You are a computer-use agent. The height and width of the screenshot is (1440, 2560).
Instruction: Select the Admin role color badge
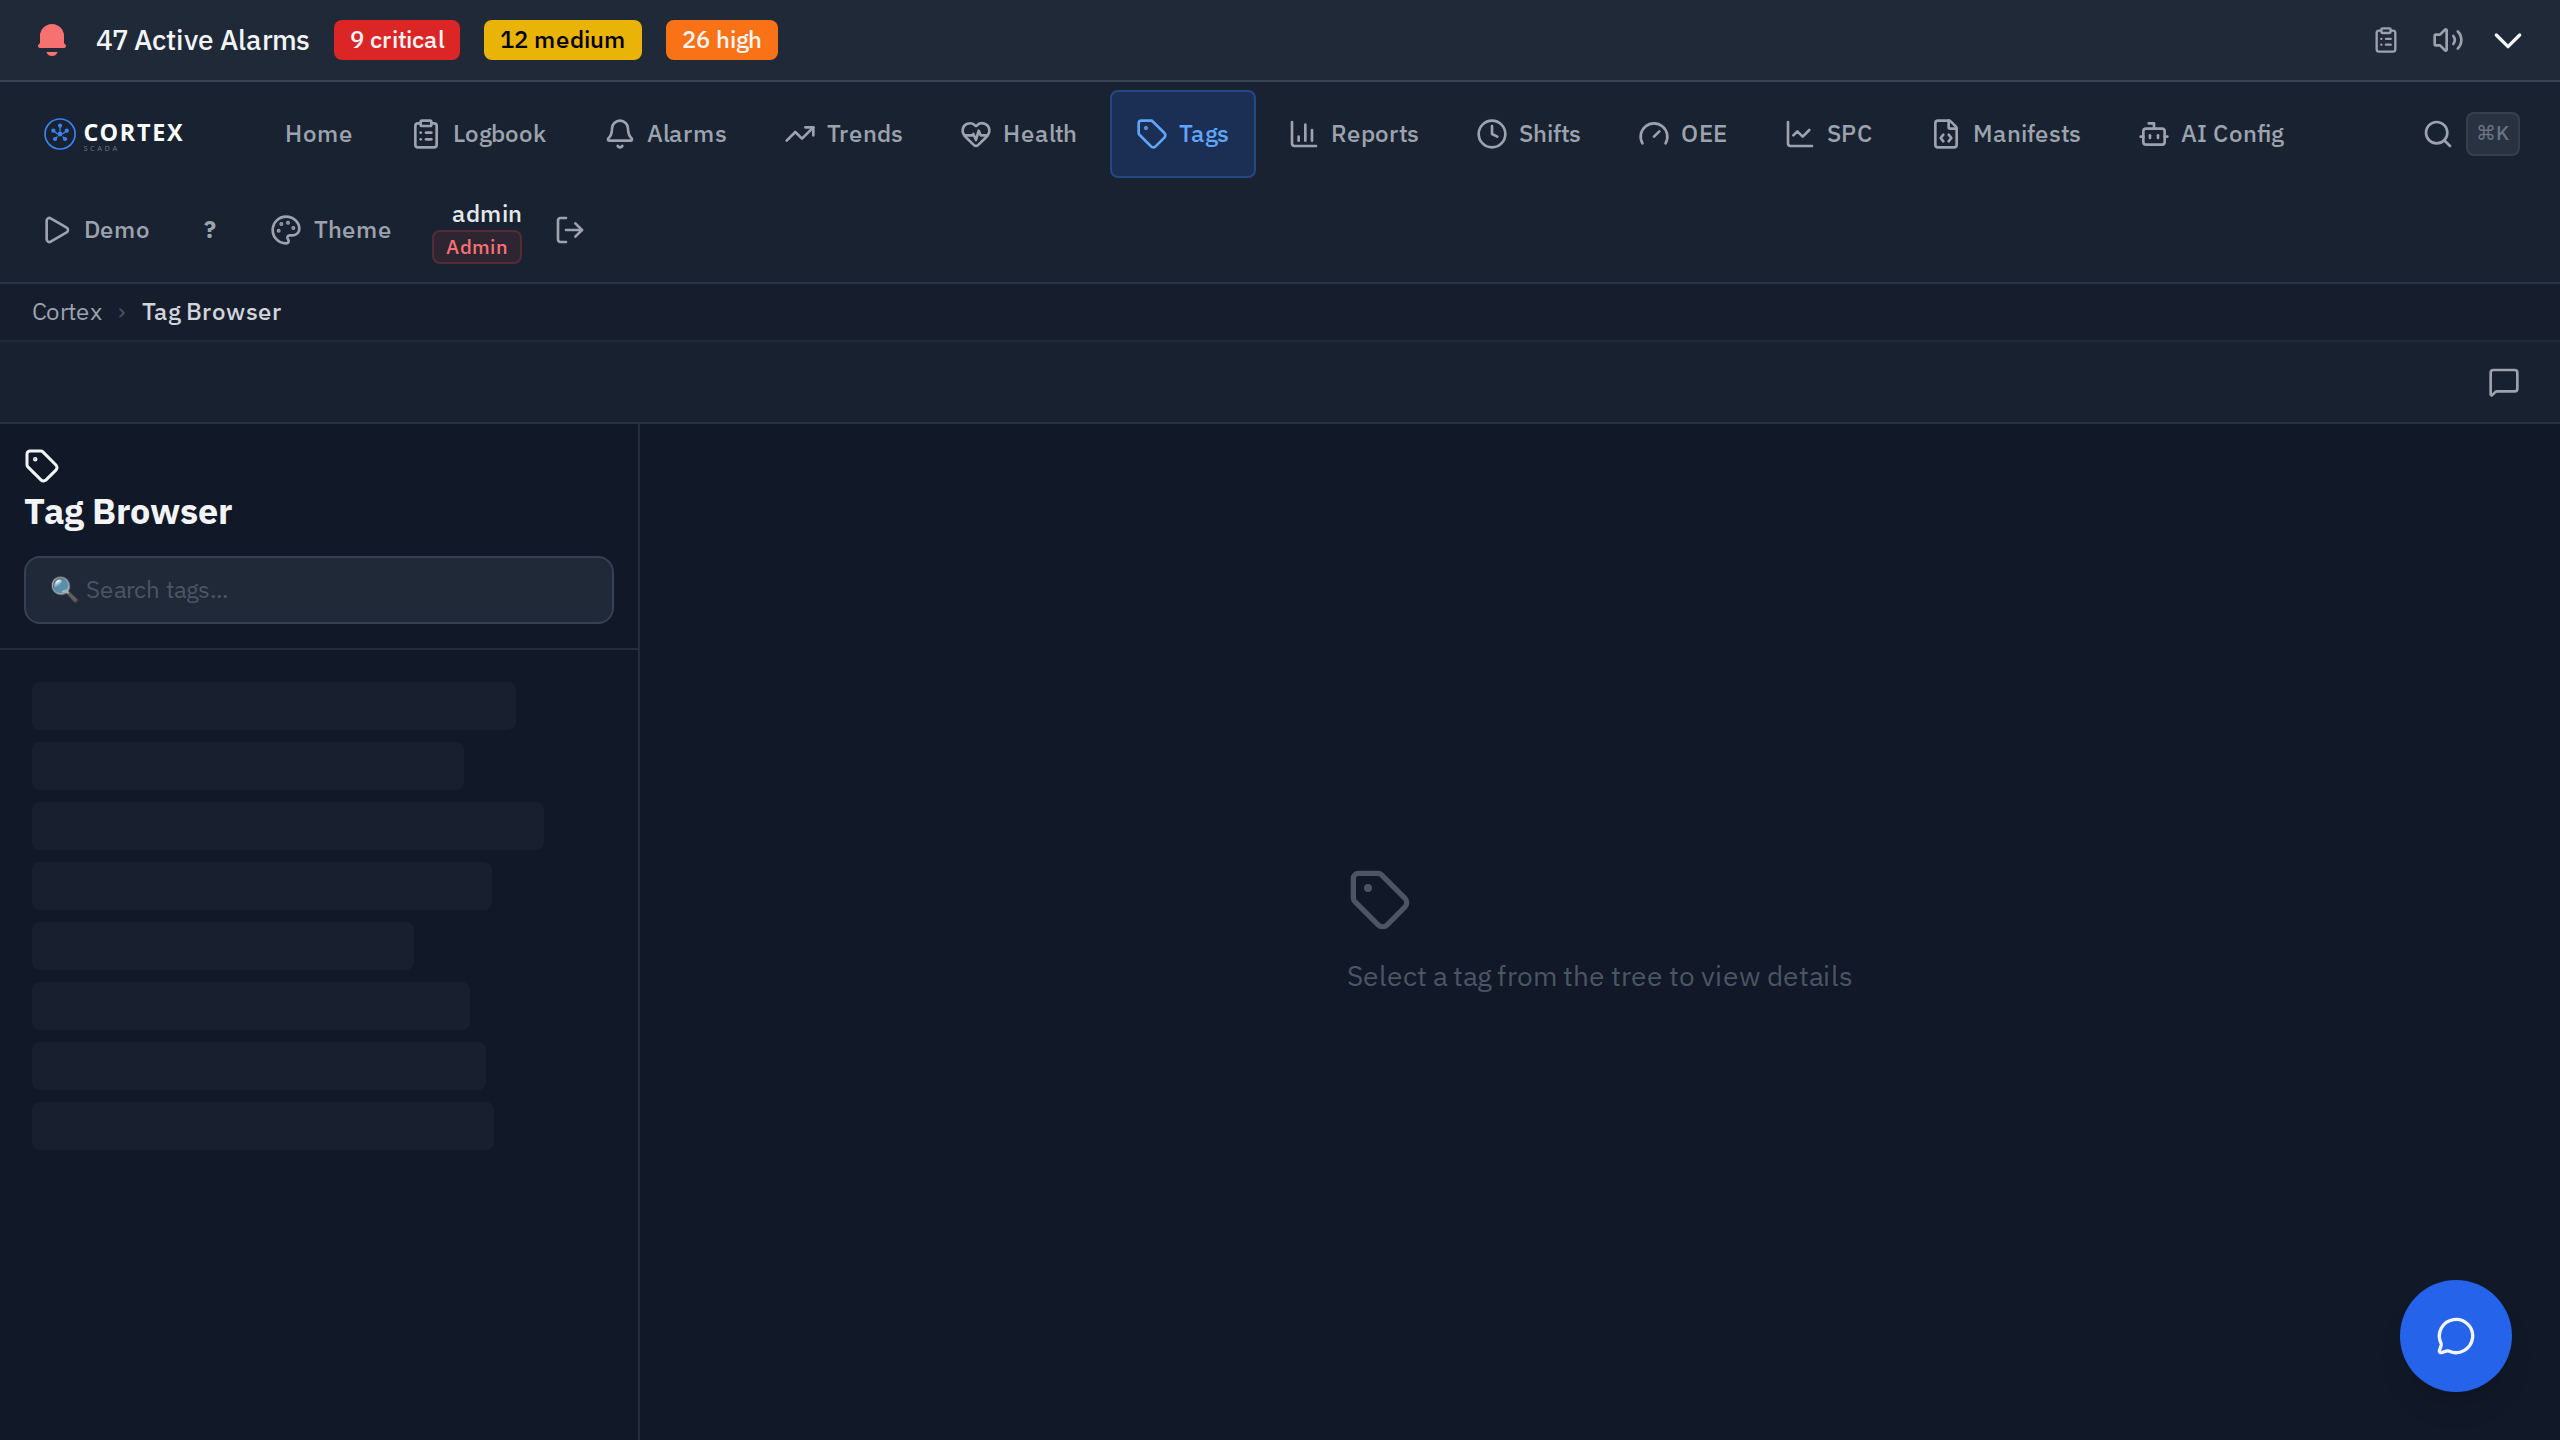[476, 246]
